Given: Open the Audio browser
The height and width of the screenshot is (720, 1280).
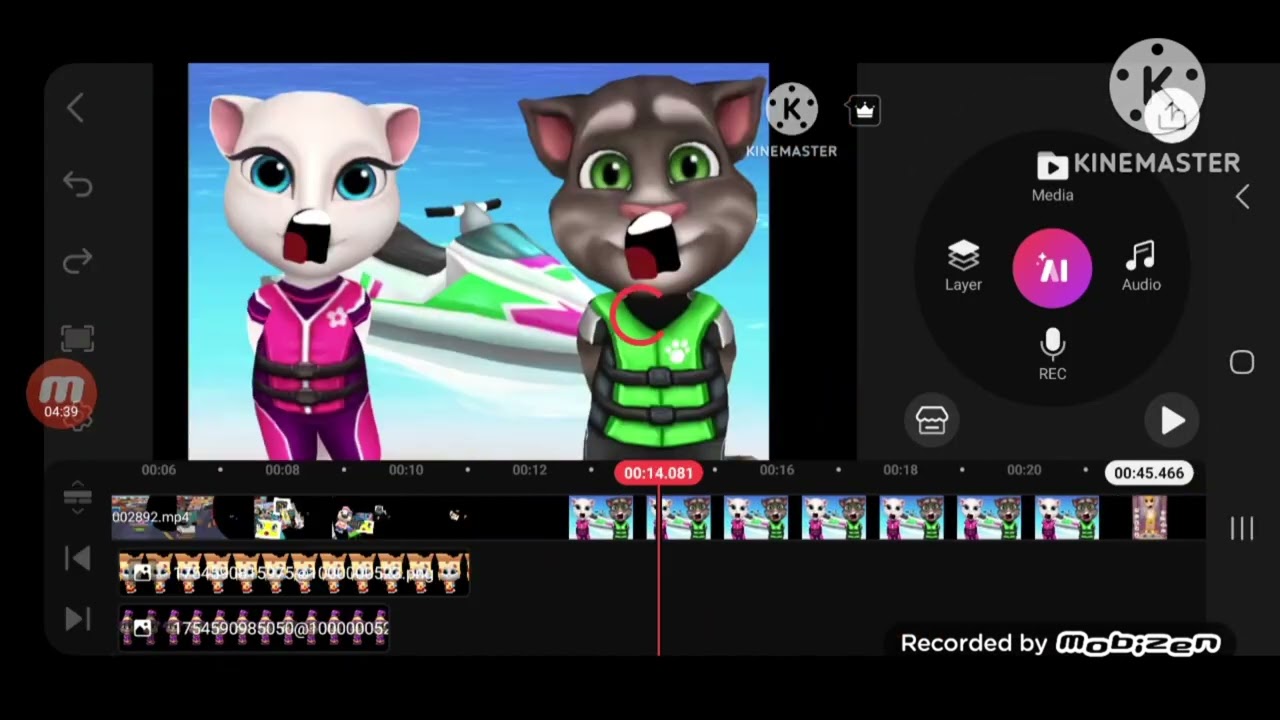Looking at the screenshot, I should [x=1141, y=266].
